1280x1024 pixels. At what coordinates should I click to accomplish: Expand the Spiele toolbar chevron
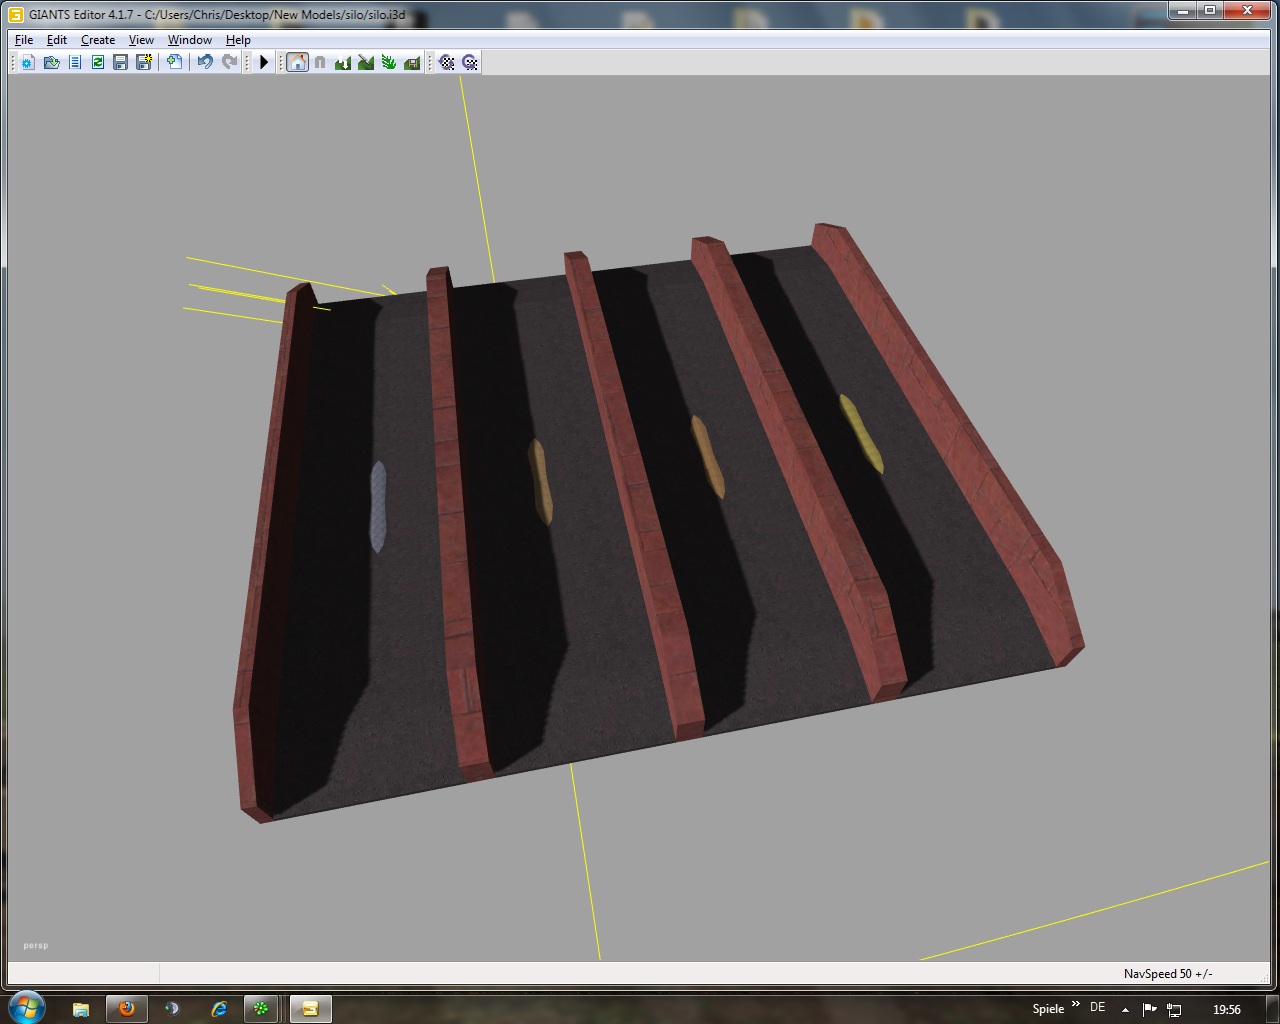[1076, 1004]
